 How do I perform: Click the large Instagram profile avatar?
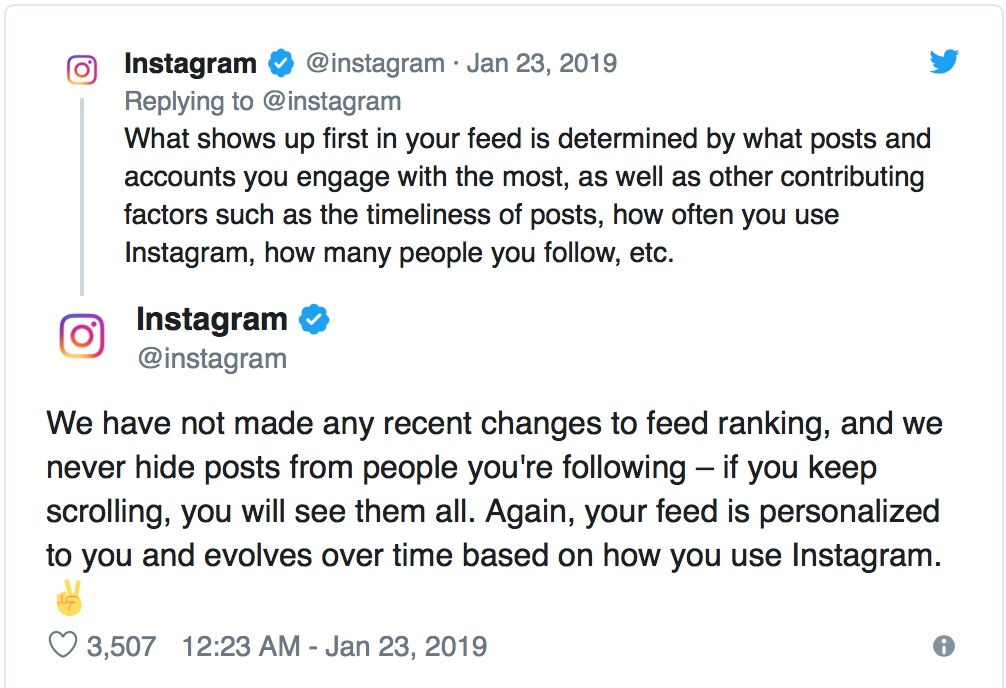click(x=82, y=336)
